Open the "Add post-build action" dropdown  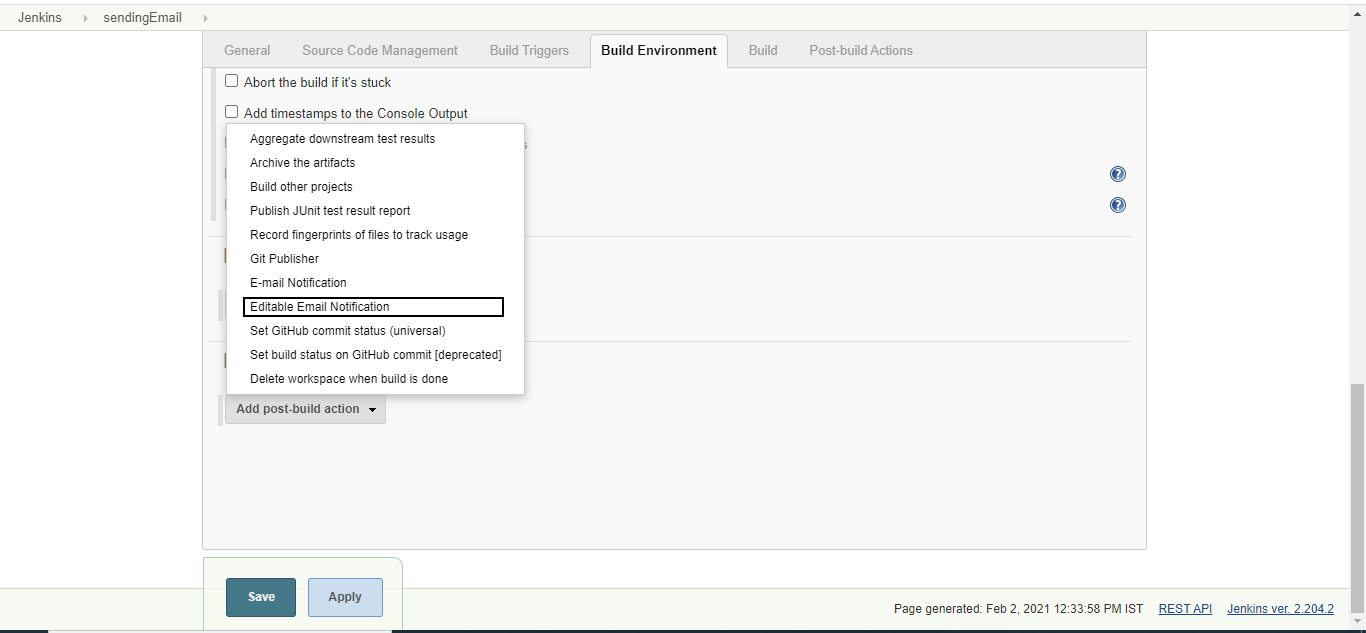click(x=305, y=409)
